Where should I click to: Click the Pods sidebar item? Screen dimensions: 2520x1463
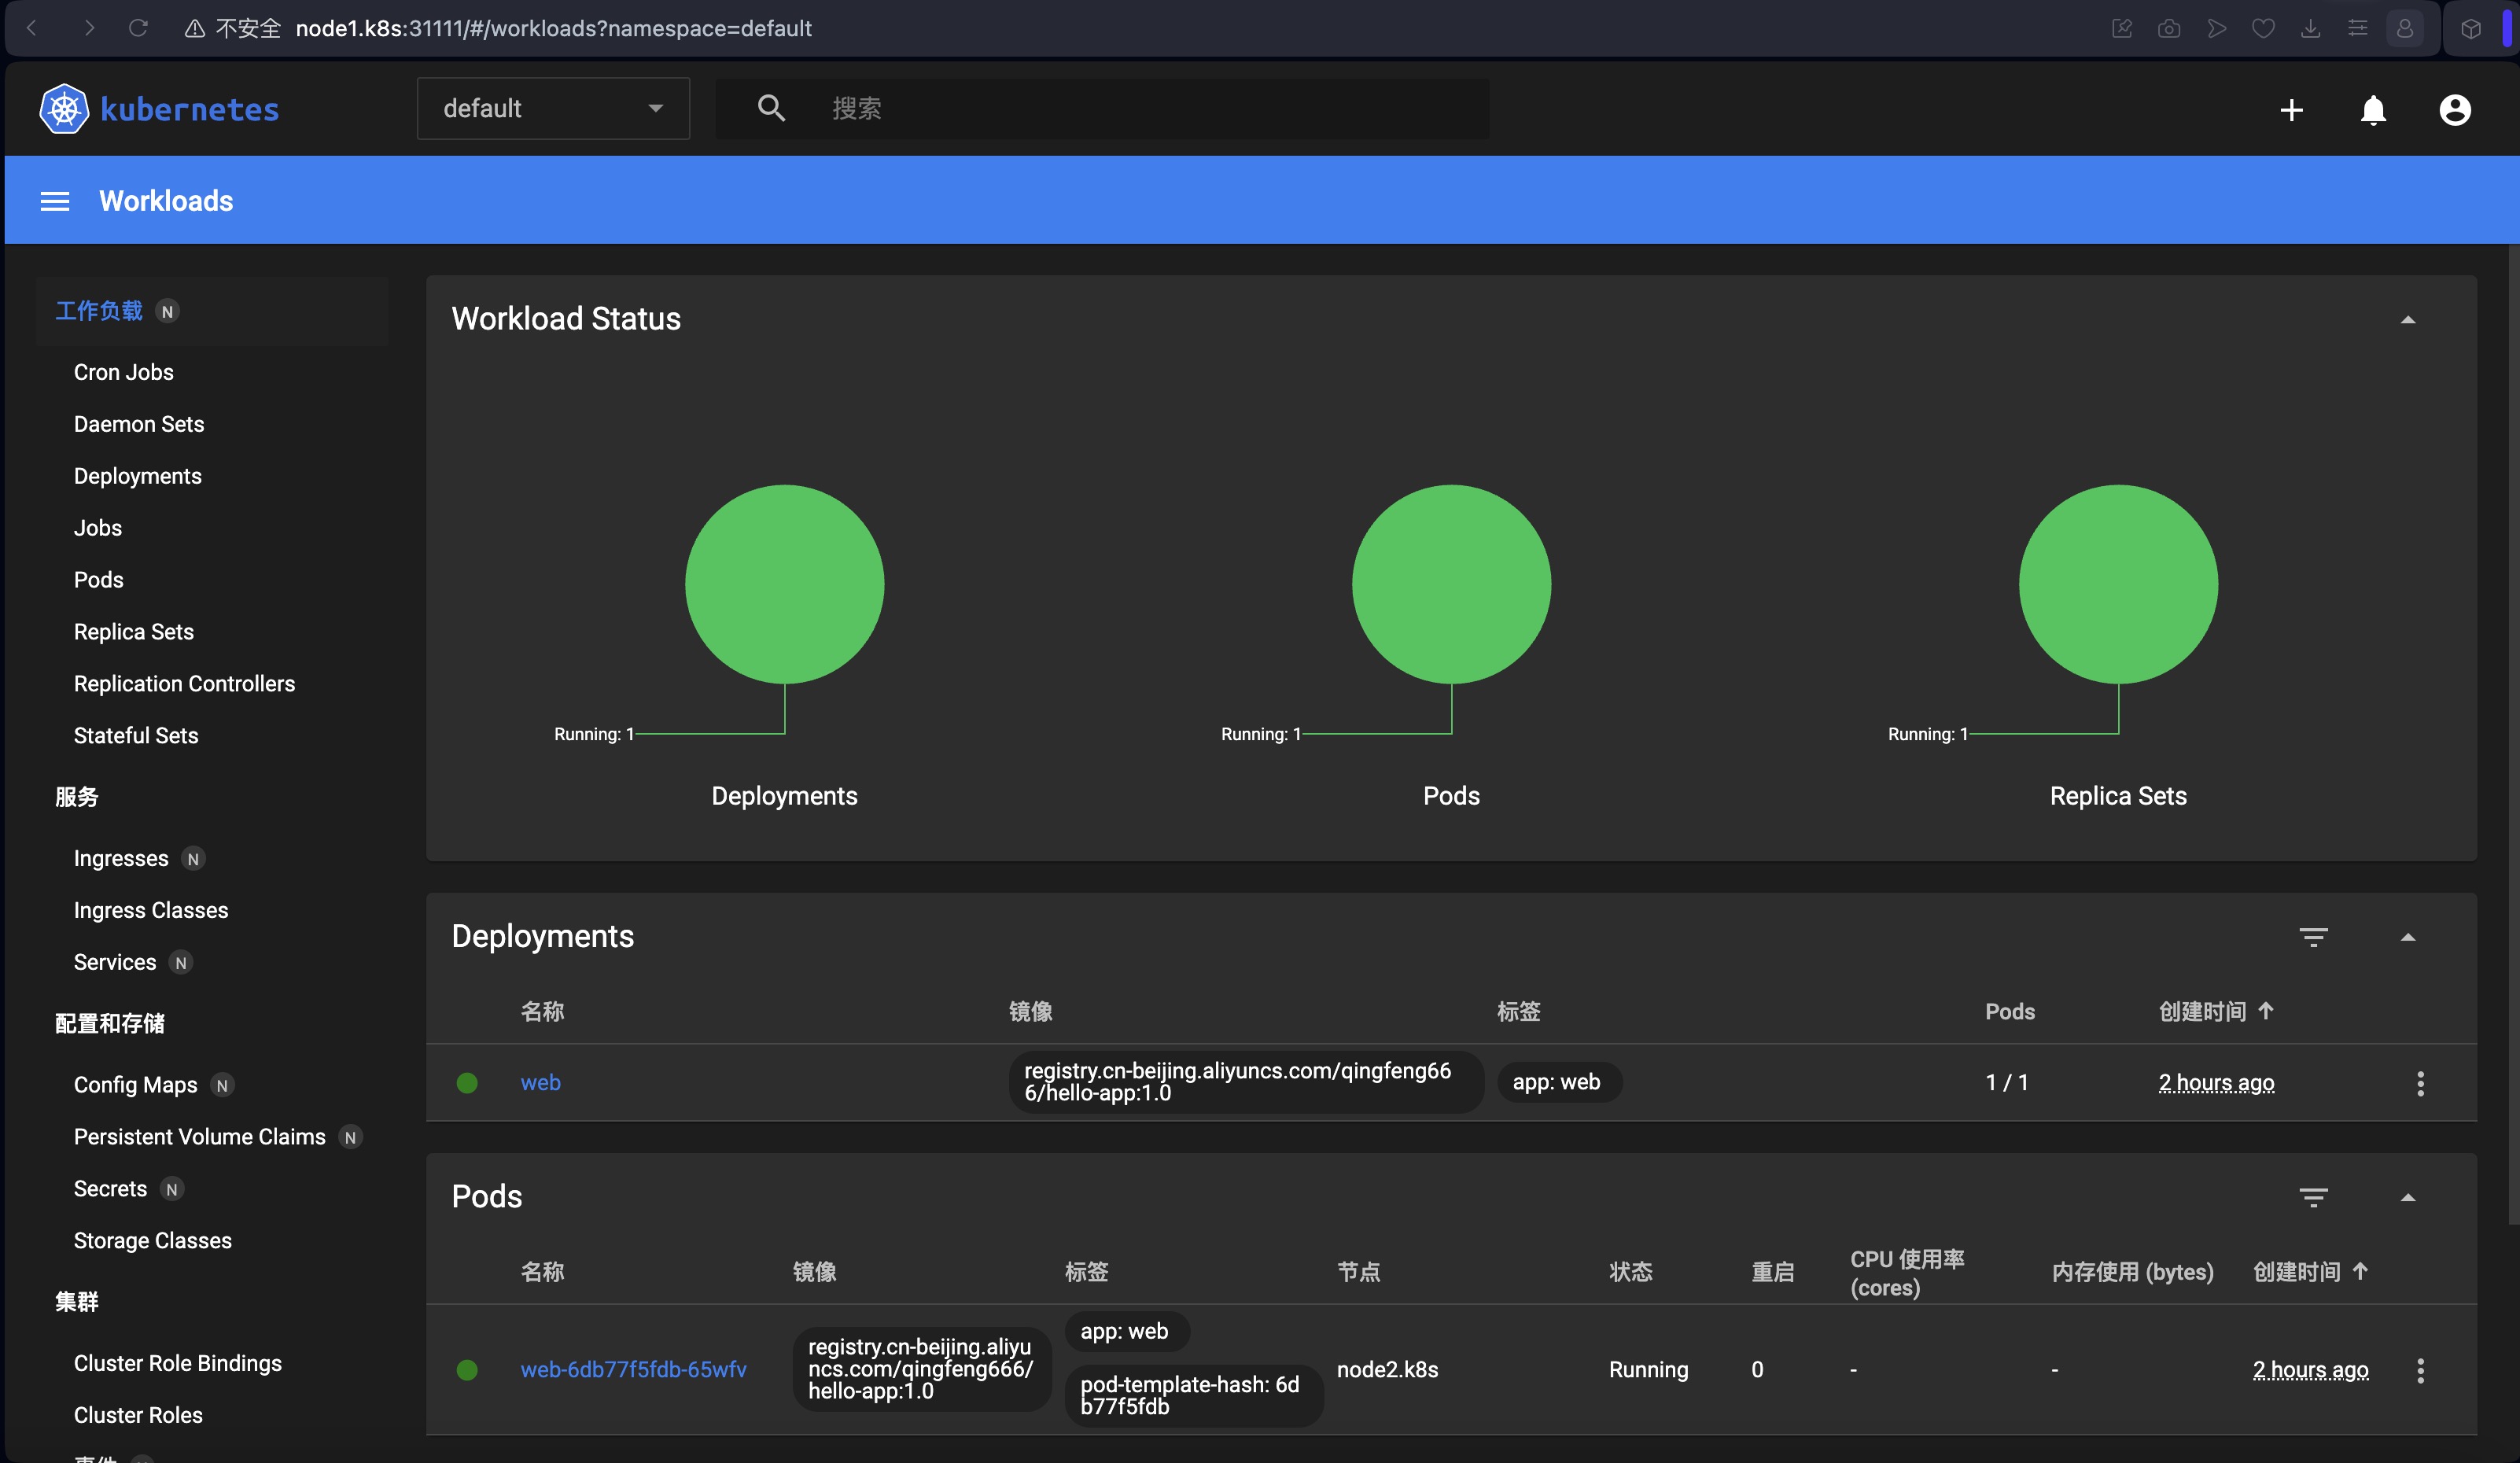point(98,578)
